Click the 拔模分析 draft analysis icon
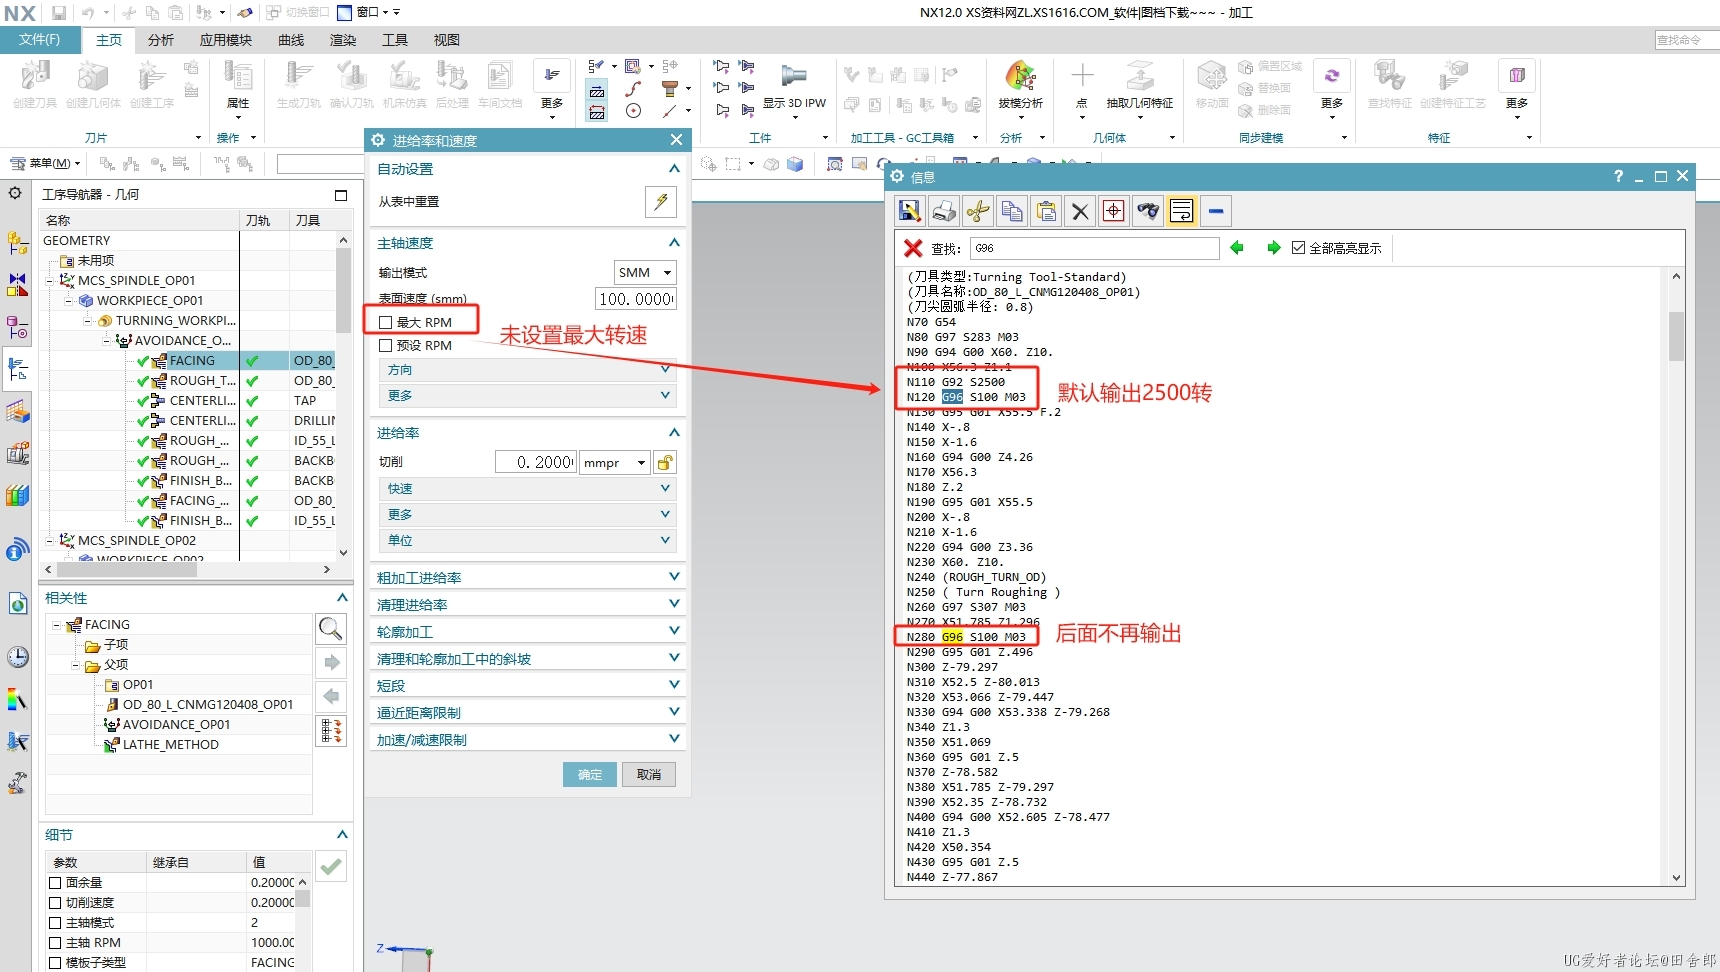Image resolution: width=1720 pixels, height=972 pixels. click(x=1020, y=76)
